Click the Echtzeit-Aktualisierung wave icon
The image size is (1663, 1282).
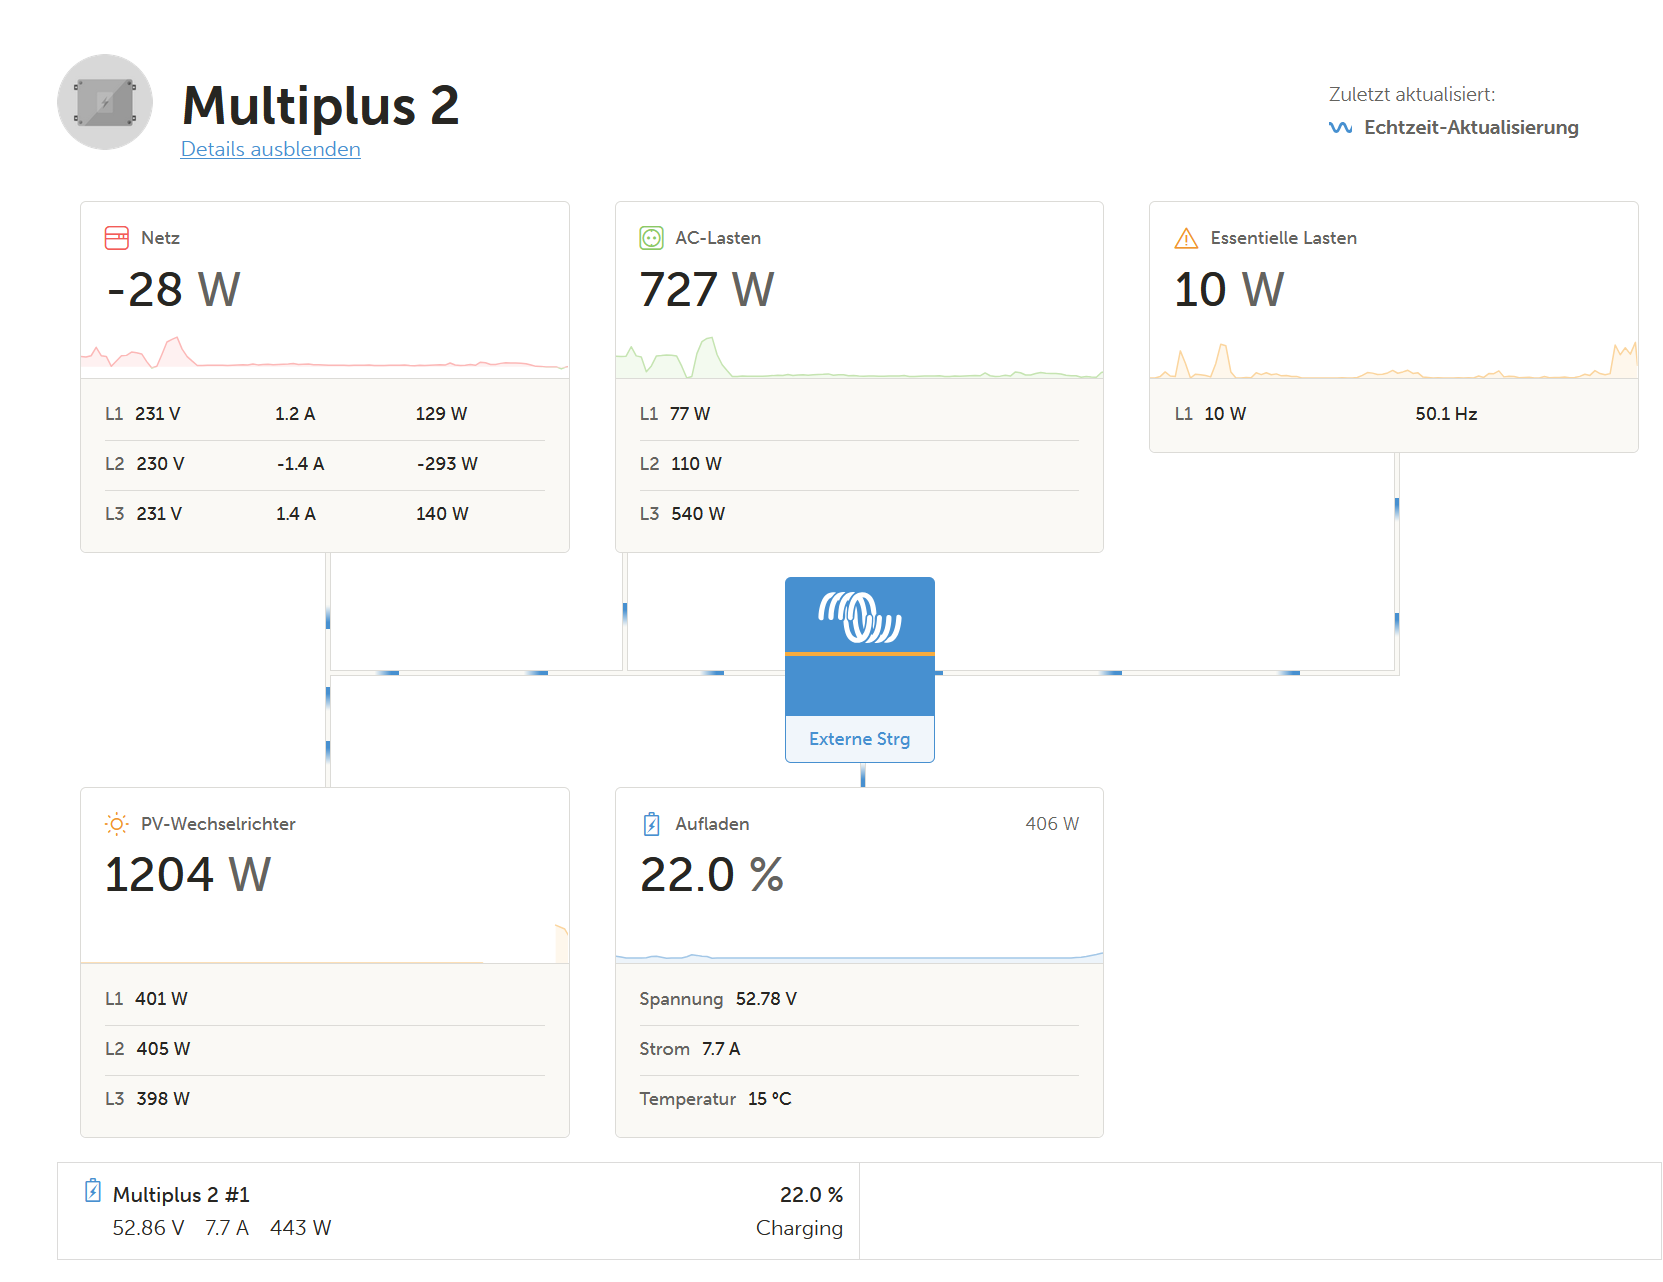(x=1340, y=128)
